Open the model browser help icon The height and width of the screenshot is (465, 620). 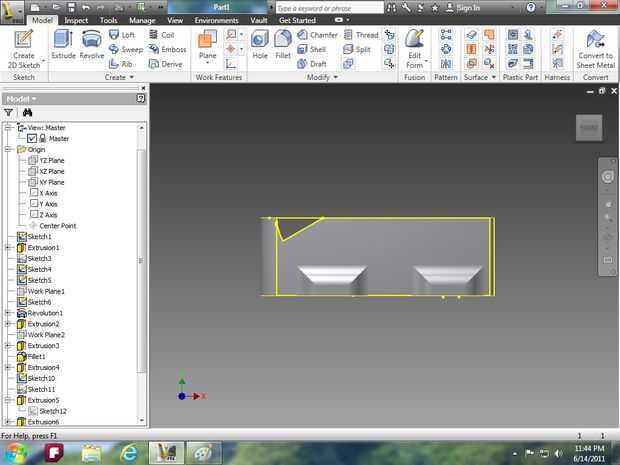(x=141, y=98)
